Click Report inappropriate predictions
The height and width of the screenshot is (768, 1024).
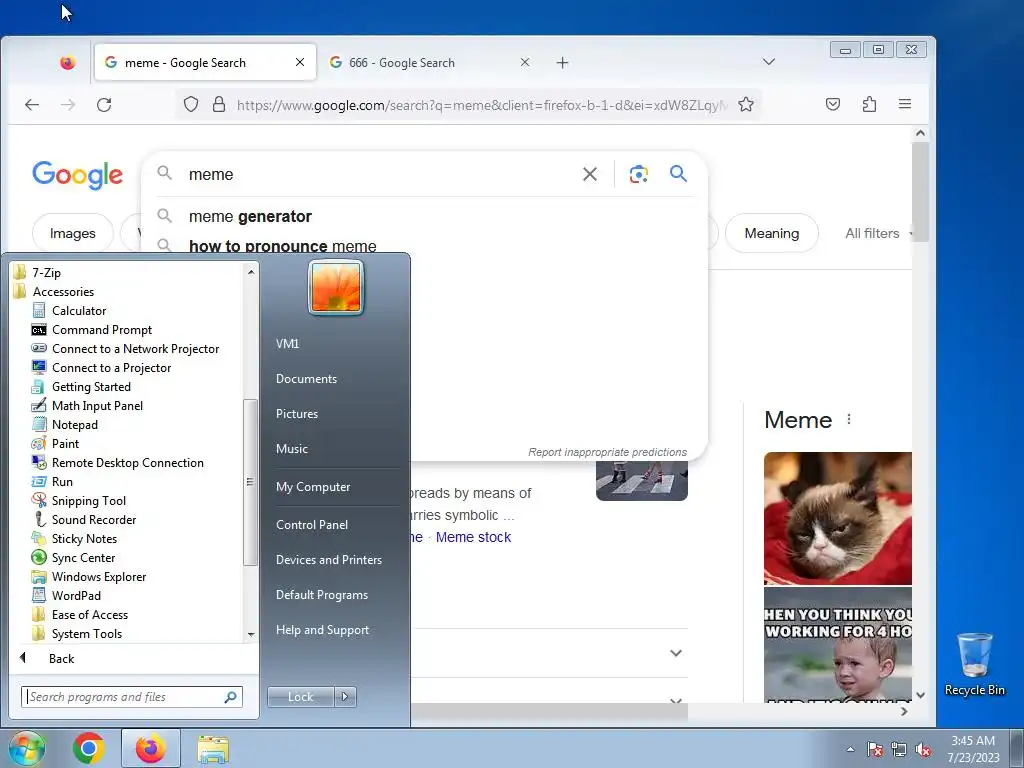(607, 452)
